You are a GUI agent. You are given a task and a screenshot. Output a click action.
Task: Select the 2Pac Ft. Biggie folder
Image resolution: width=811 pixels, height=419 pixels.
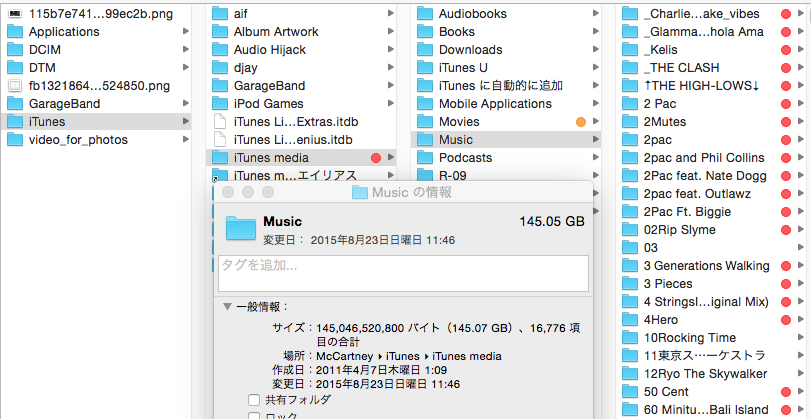[713, 212]
